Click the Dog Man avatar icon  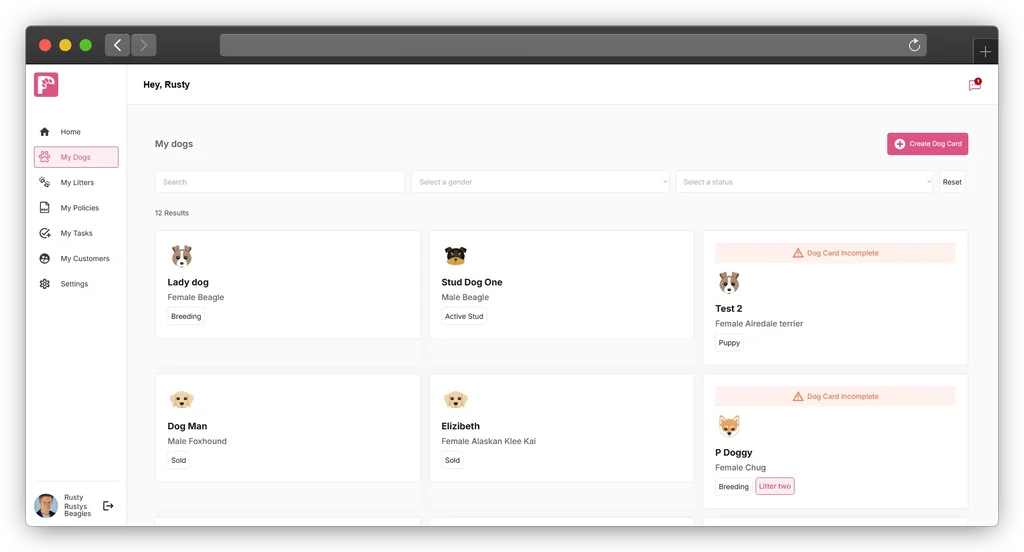[182, 399]
